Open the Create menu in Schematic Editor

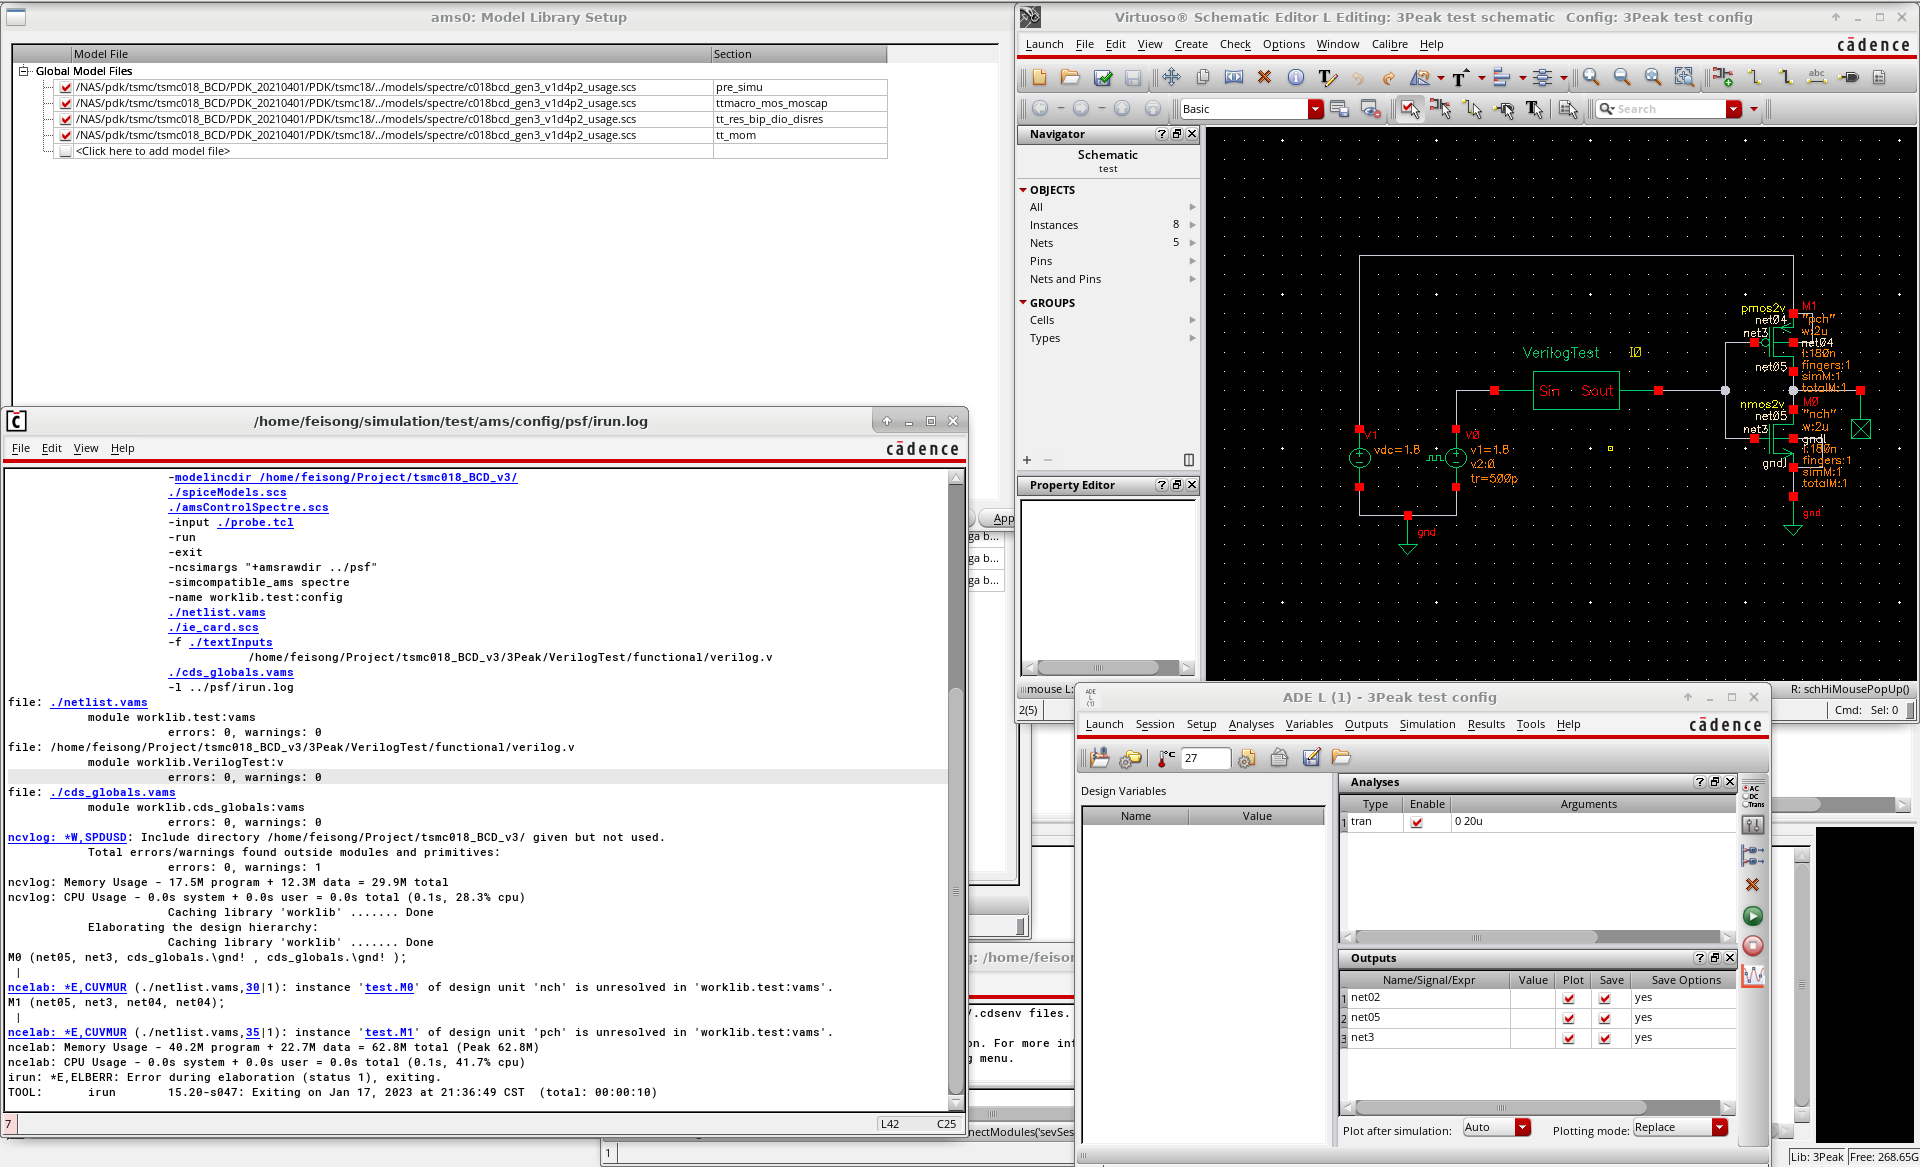(1191, 44)
